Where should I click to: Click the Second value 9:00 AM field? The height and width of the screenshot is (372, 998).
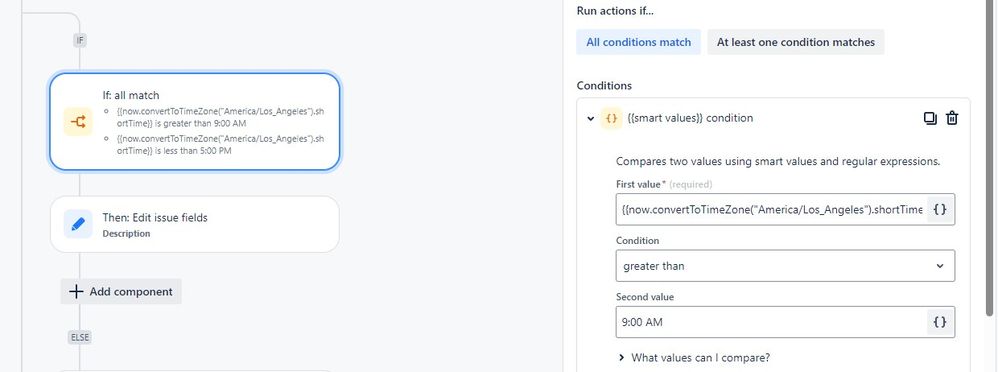771,322
